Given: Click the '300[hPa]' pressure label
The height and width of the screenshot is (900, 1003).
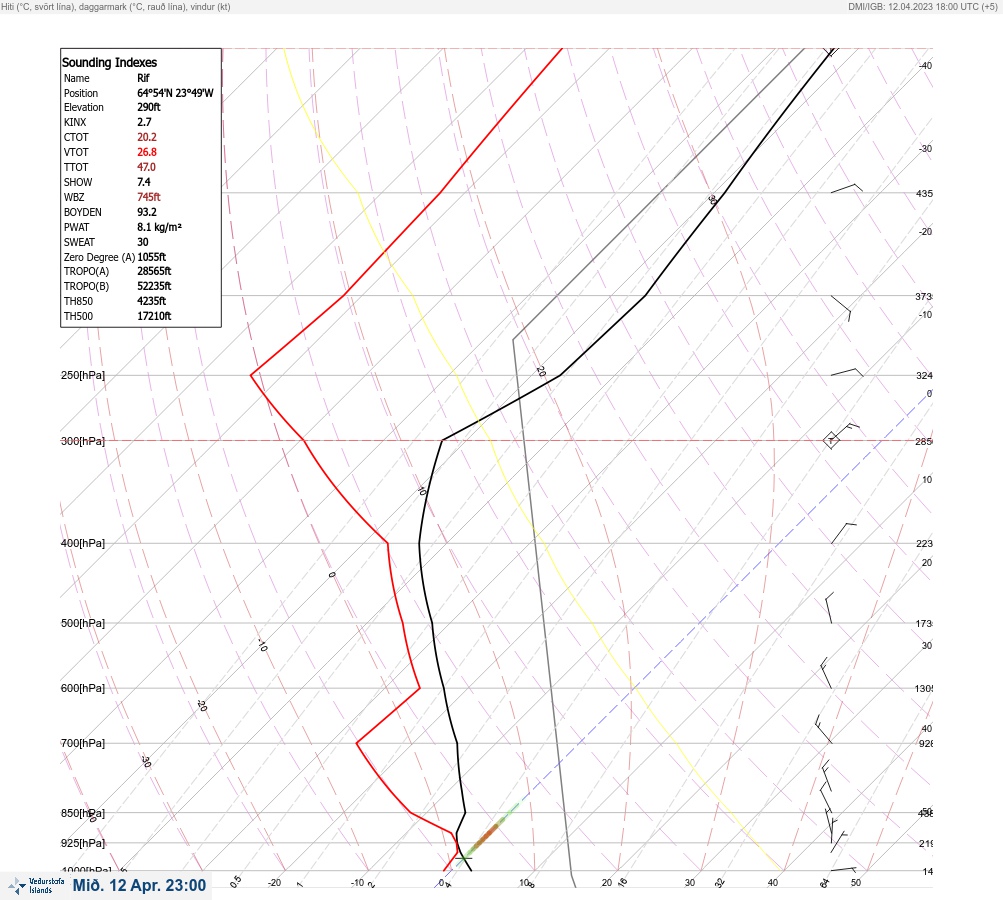Looking at the screenshot, I should tap(83, 441).
